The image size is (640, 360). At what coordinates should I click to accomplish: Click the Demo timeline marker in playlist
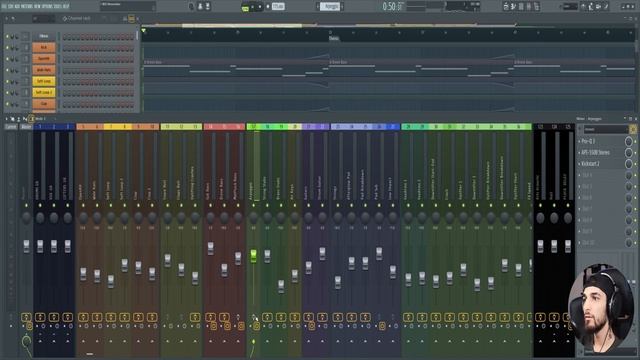[334, 38]
